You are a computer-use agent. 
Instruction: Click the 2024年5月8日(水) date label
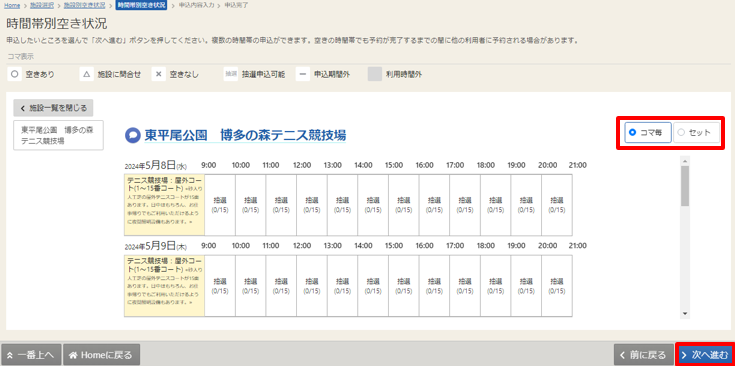click(x=156, y=165)
